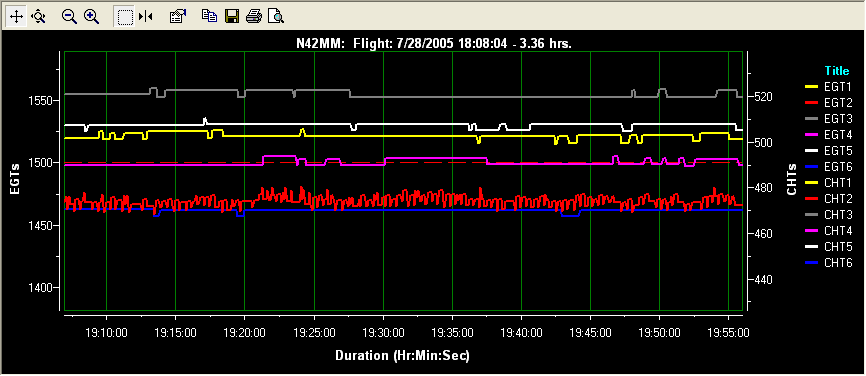Click the blue CHT6 legend swatch
This screenshot has height=376, width=866.
812,262
